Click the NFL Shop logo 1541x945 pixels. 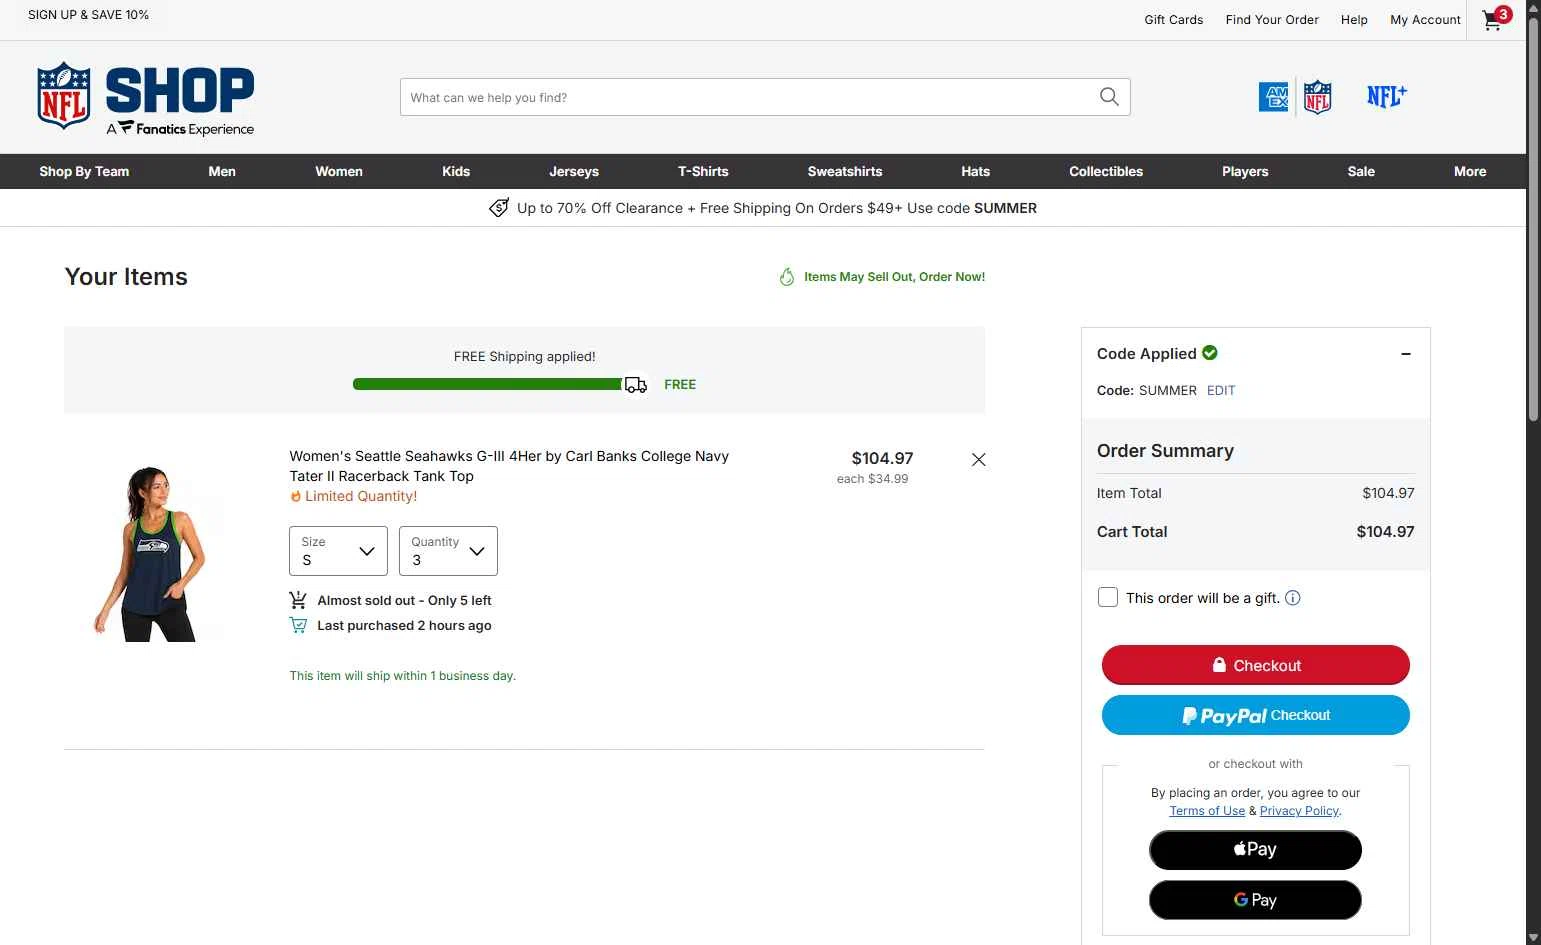tap(146, 98)
